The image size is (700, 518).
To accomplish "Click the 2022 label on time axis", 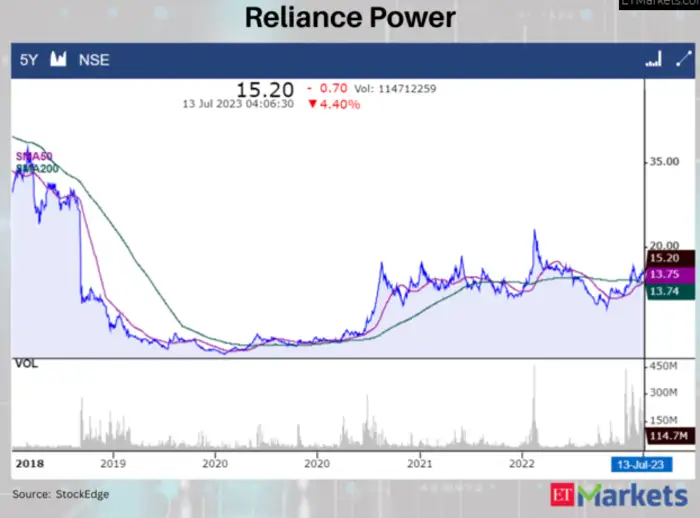I will click(522, 463).
